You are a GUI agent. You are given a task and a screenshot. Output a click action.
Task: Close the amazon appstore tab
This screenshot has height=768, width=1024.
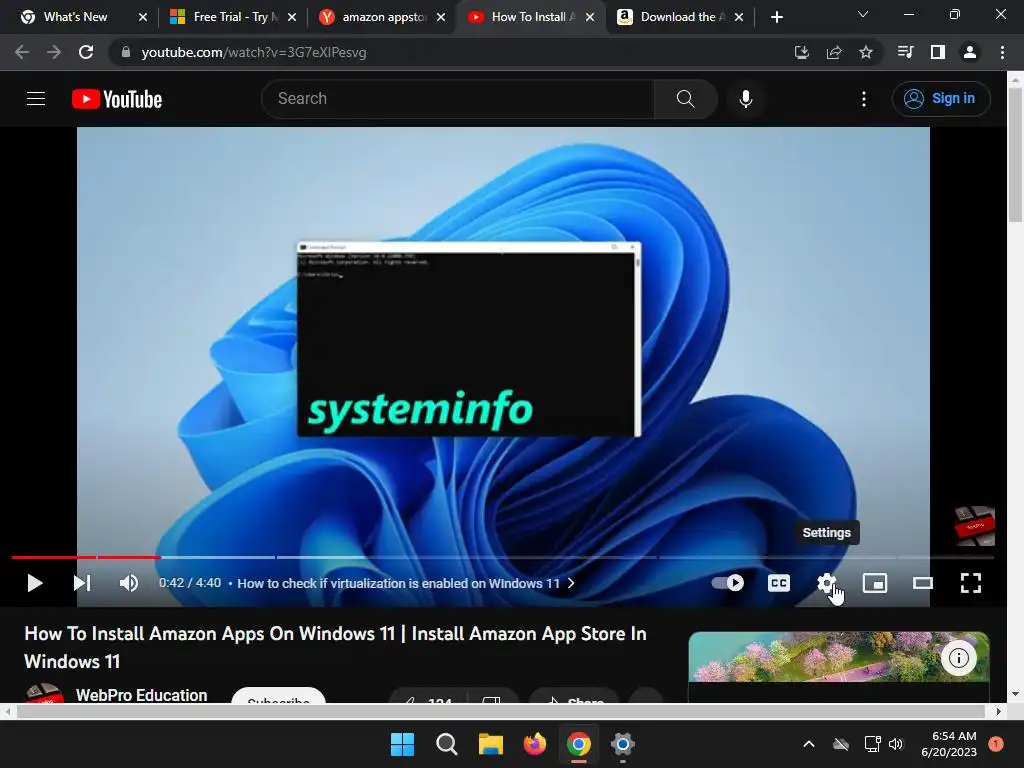point(441,17)
